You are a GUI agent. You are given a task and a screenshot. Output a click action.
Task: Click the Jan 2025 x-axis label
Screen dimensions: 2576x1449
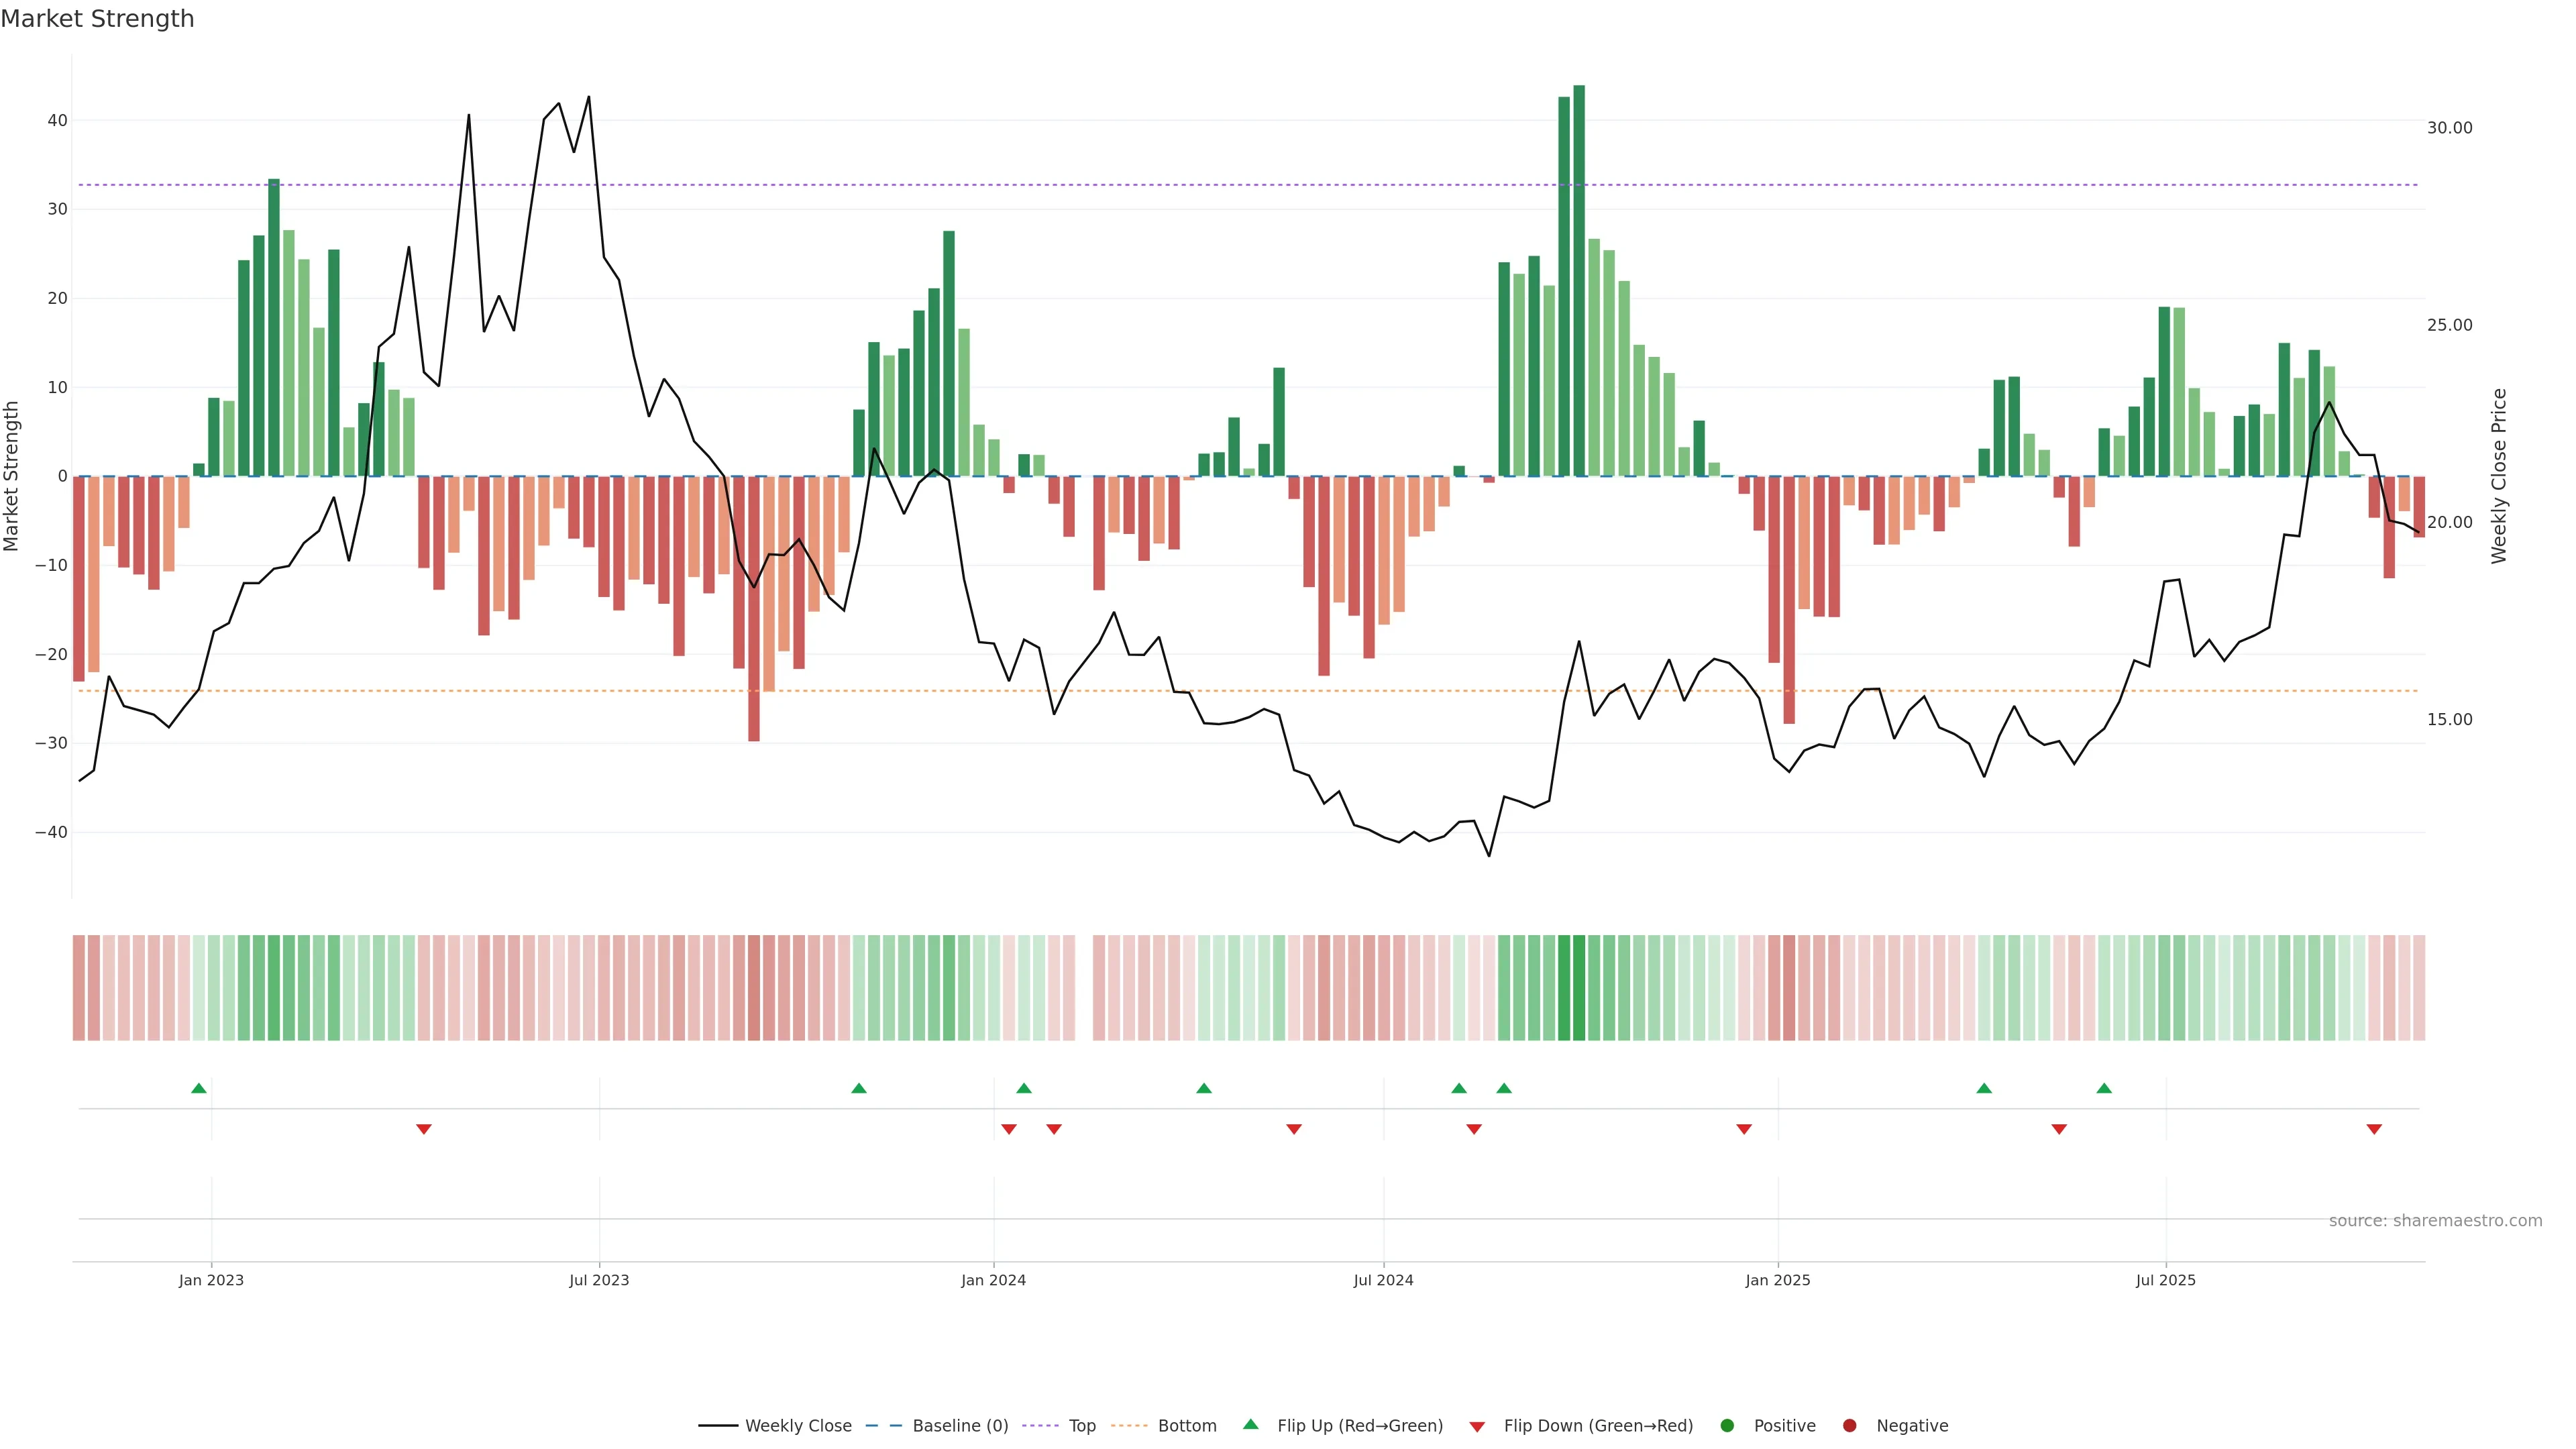click(1777, 1280)
